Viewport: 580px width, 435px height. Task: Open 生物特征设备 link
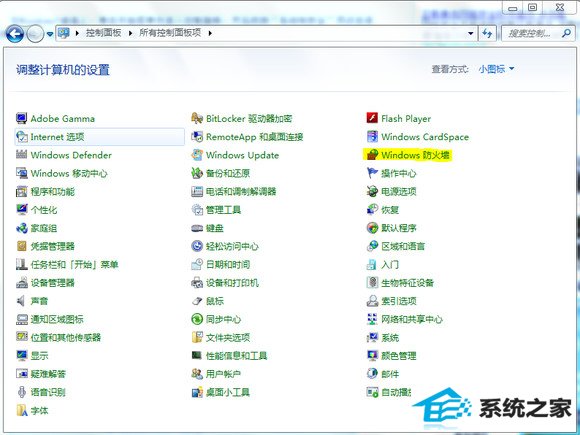pos(407,283)
